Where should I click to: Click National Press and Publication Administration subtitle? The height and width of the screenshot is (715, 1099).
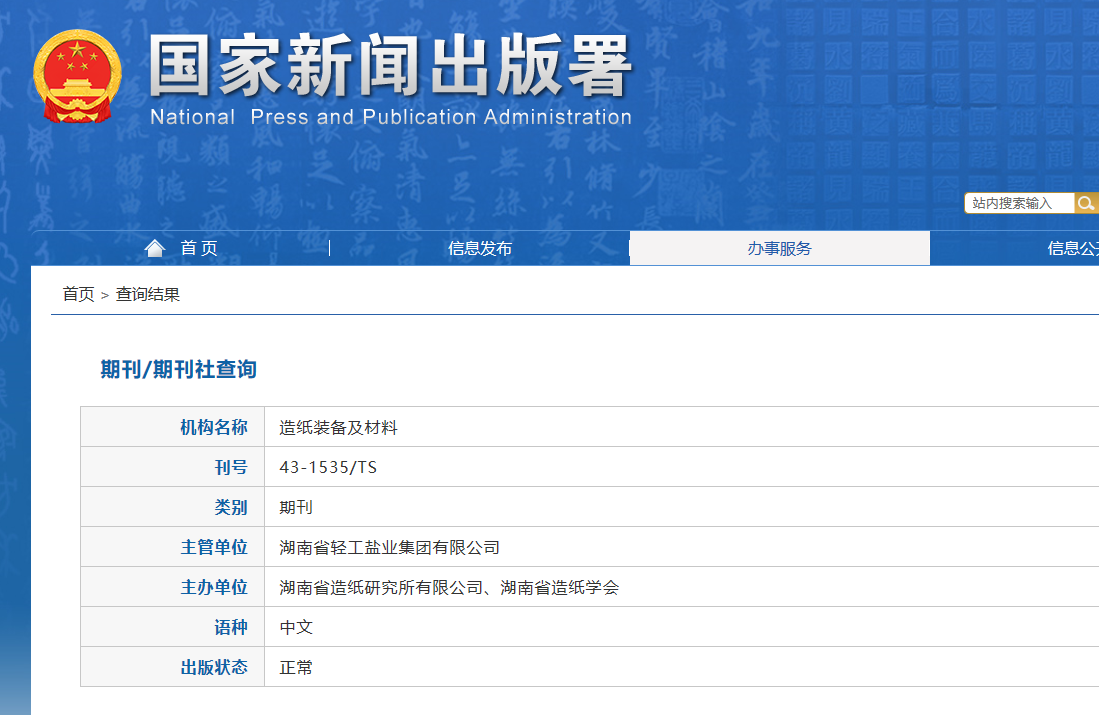(391, 117)
